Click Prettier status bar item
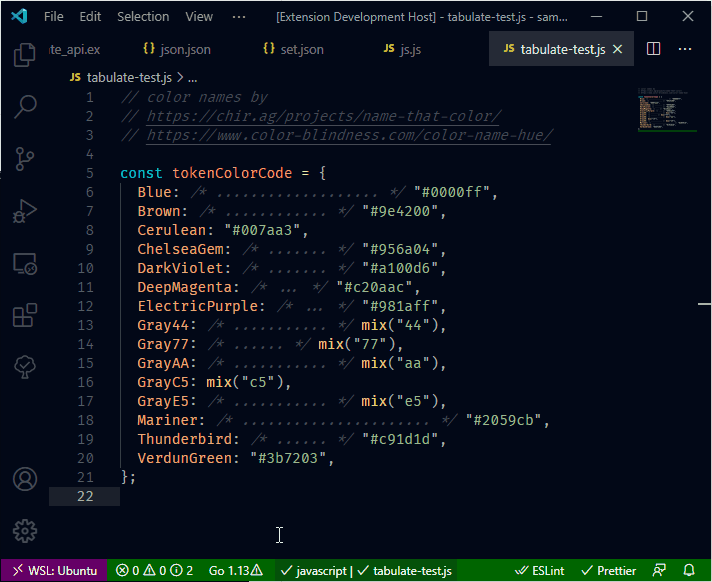Screen dimensions: 712x582 click(608, 571)
